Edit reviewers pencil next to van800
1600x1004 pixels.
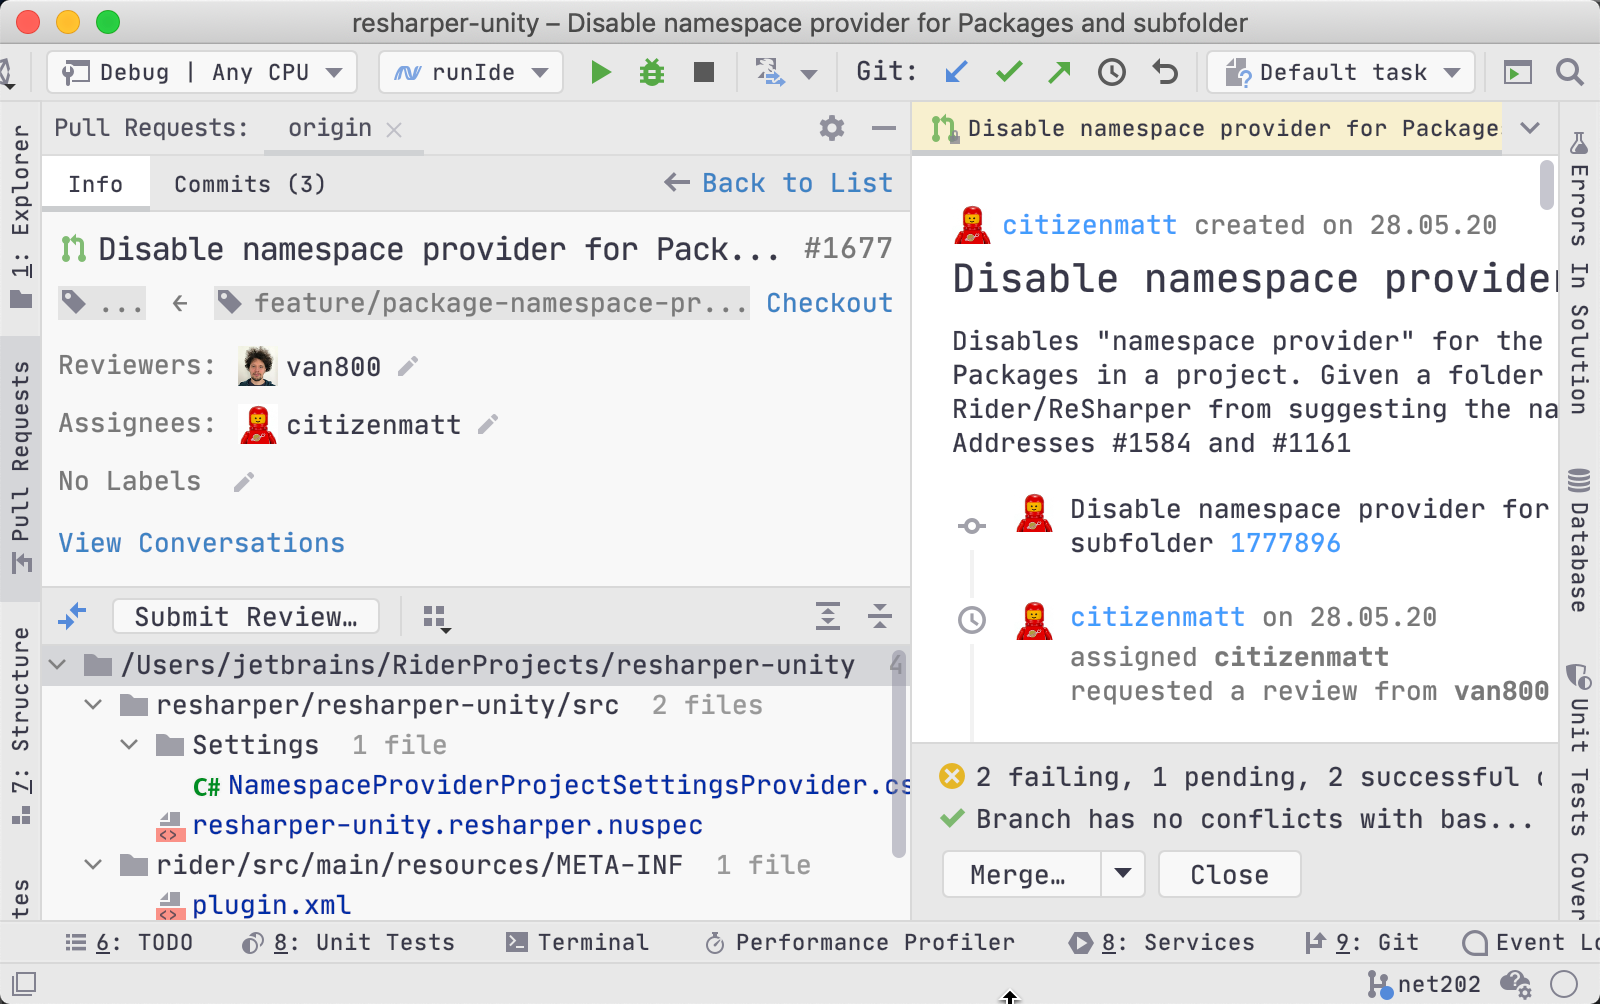tap(407, 367)
